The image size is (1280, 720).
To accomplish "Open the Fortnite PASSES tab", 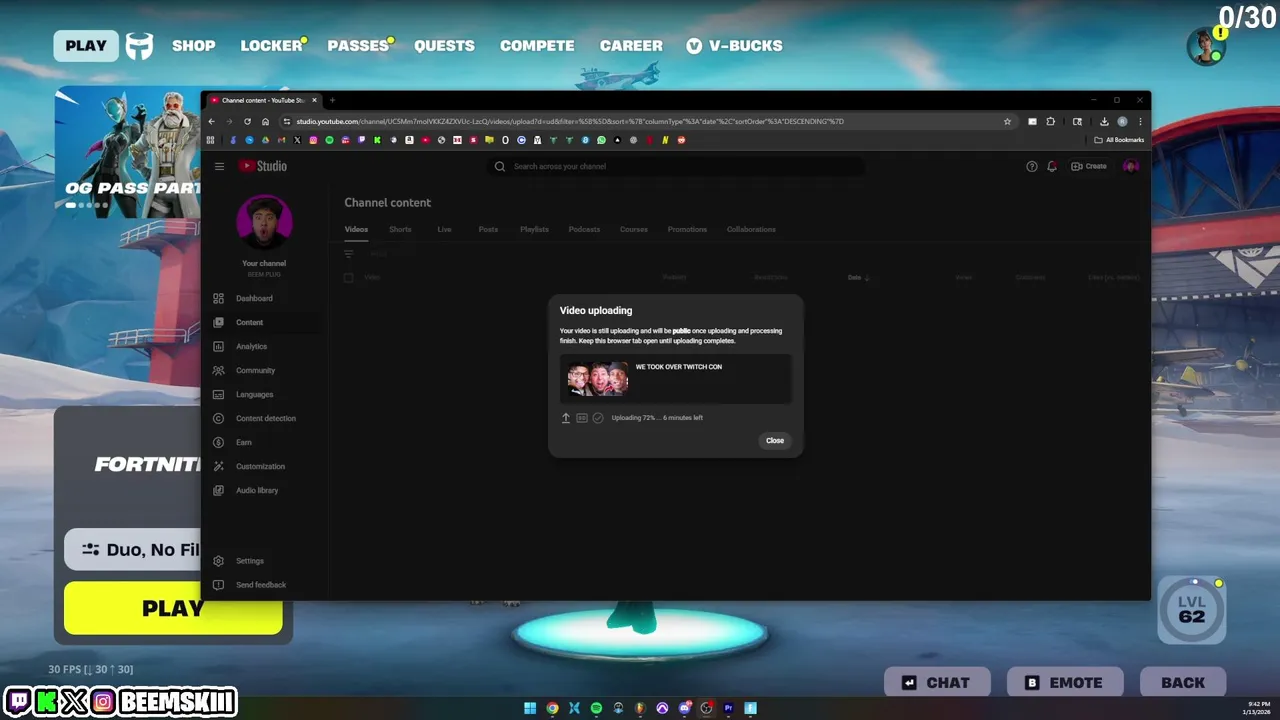I will click(358, 45).
